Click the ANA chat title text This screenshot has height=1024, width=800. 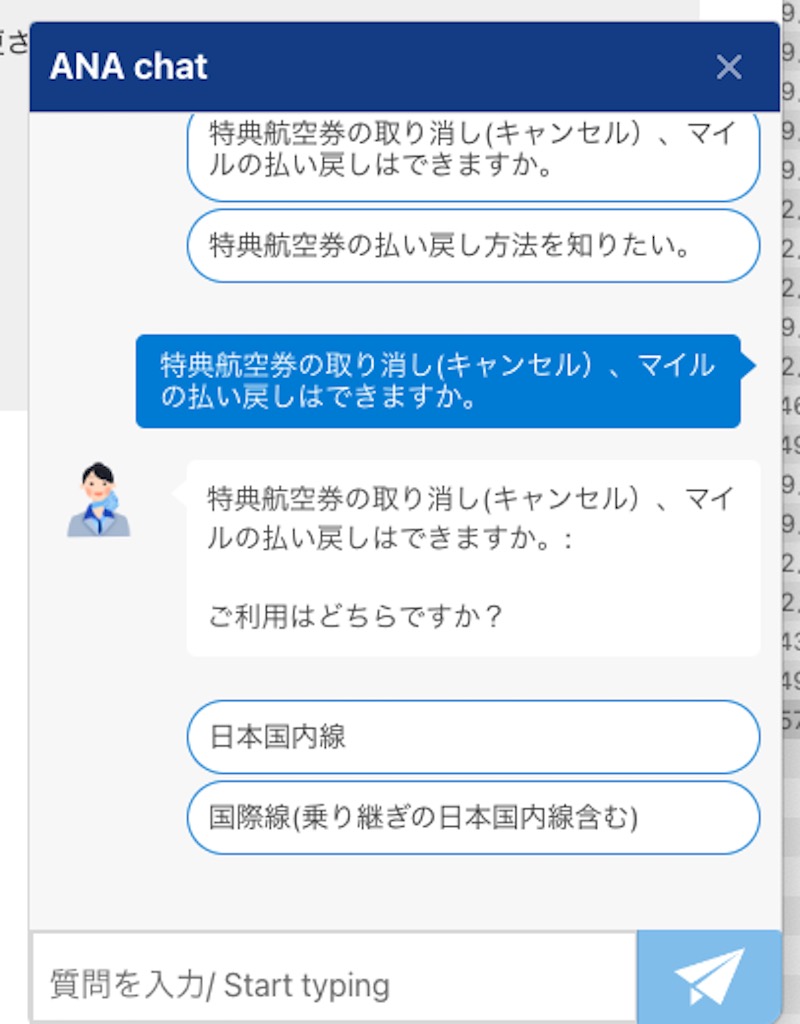point(129,67)
